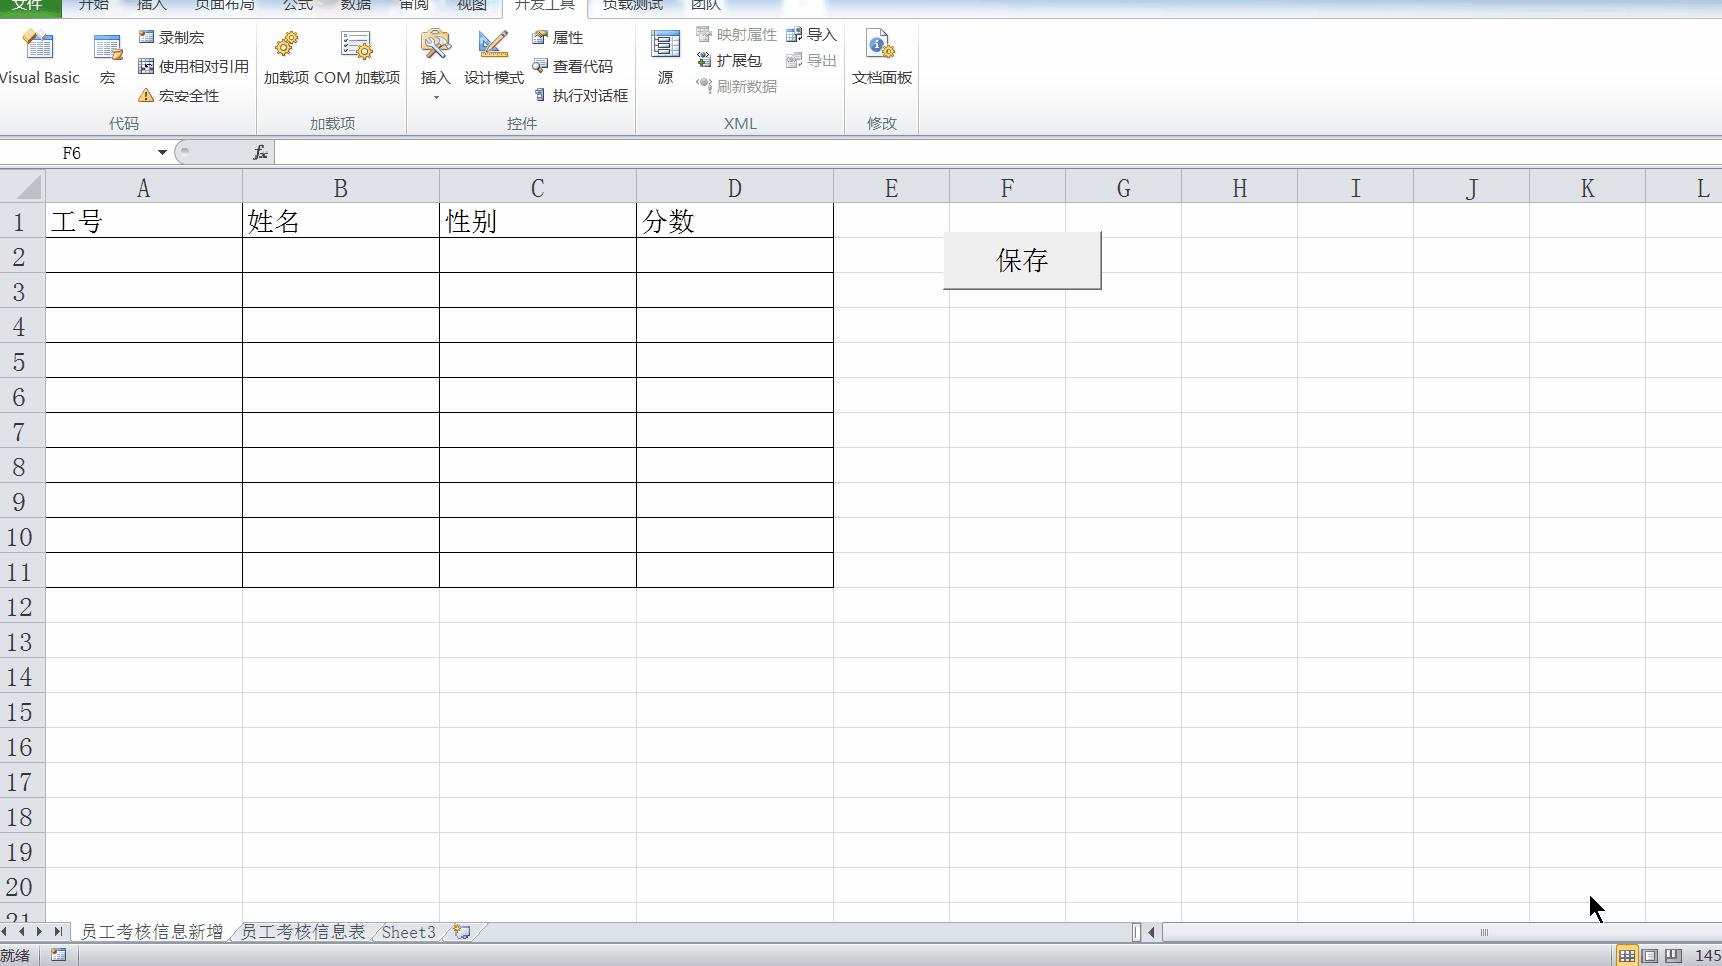Switch to the 公式 ribbon tab
This screenshot has height=966, width=1722.
click(x=295, y=6)
